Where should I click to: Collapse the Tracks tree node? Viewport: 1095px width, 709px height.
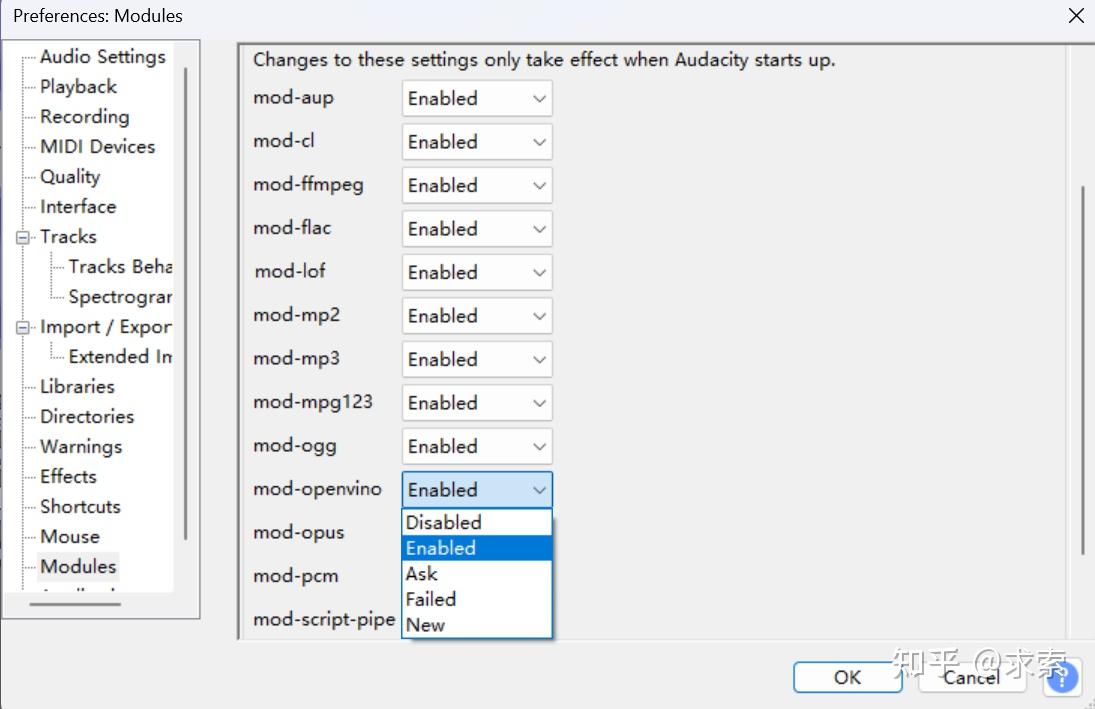click(x=23, y=238)
